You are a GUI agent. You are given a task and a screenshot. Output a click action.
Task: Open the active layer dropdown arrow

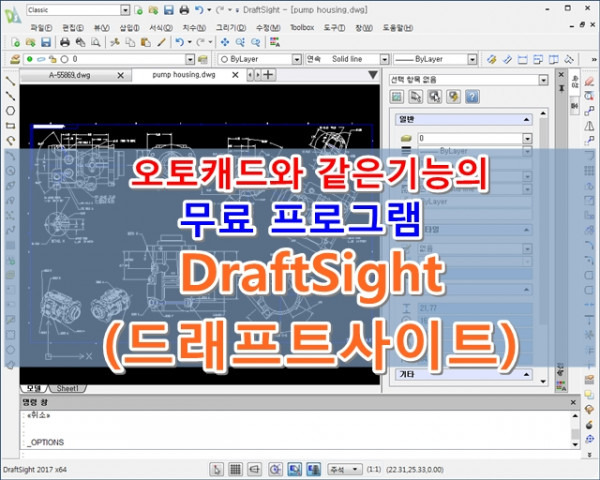pos(190,59)
